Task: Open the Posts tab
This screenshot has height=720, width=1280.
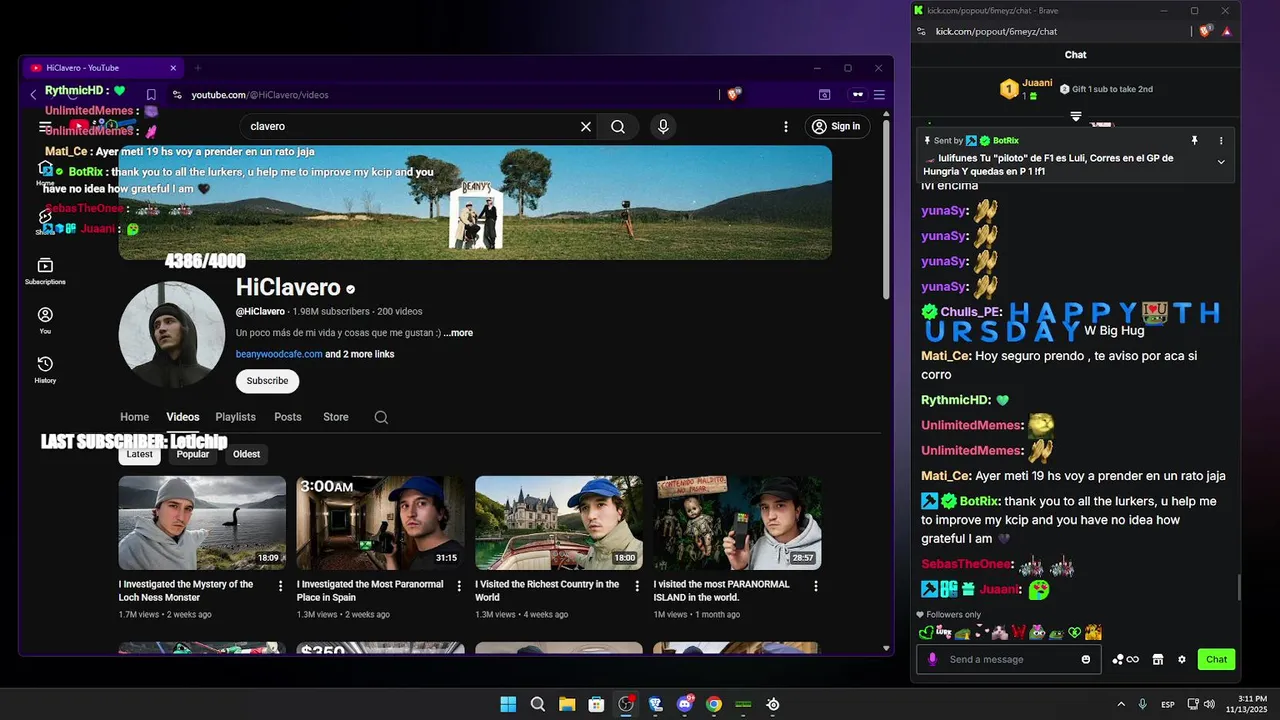Action: coord(288,417)
